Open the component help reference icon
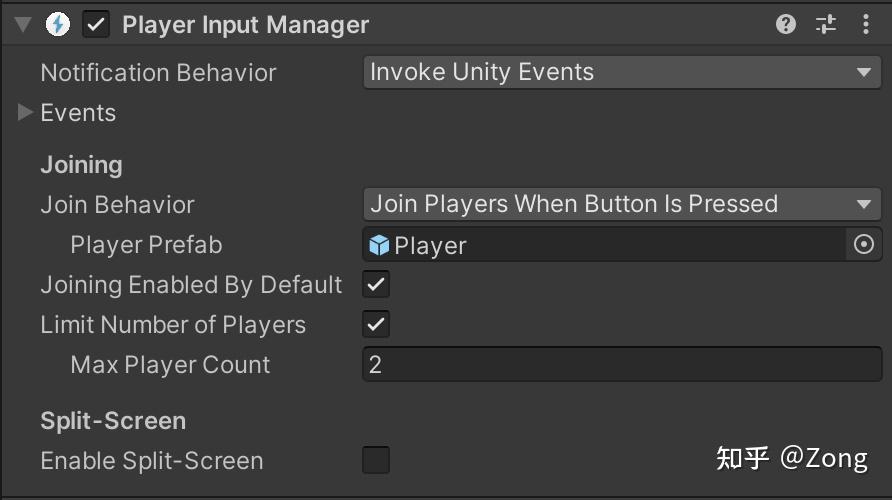This screenshot has width=892, height=500. [786, 25]
